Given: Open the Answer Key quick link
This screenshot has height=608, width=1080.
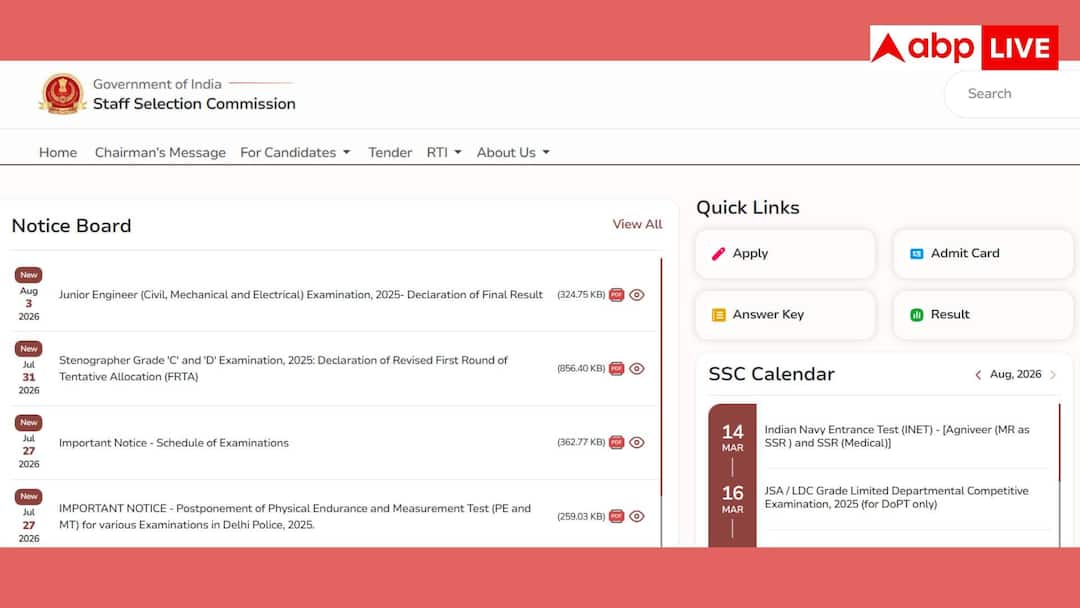Looking at the screenshot, I should point(785,315).
